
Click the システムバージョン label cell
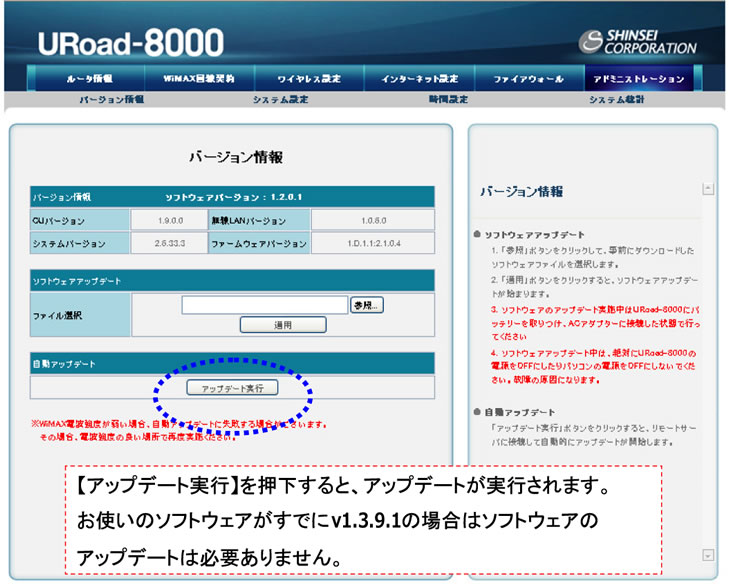[x=80, y=243]
